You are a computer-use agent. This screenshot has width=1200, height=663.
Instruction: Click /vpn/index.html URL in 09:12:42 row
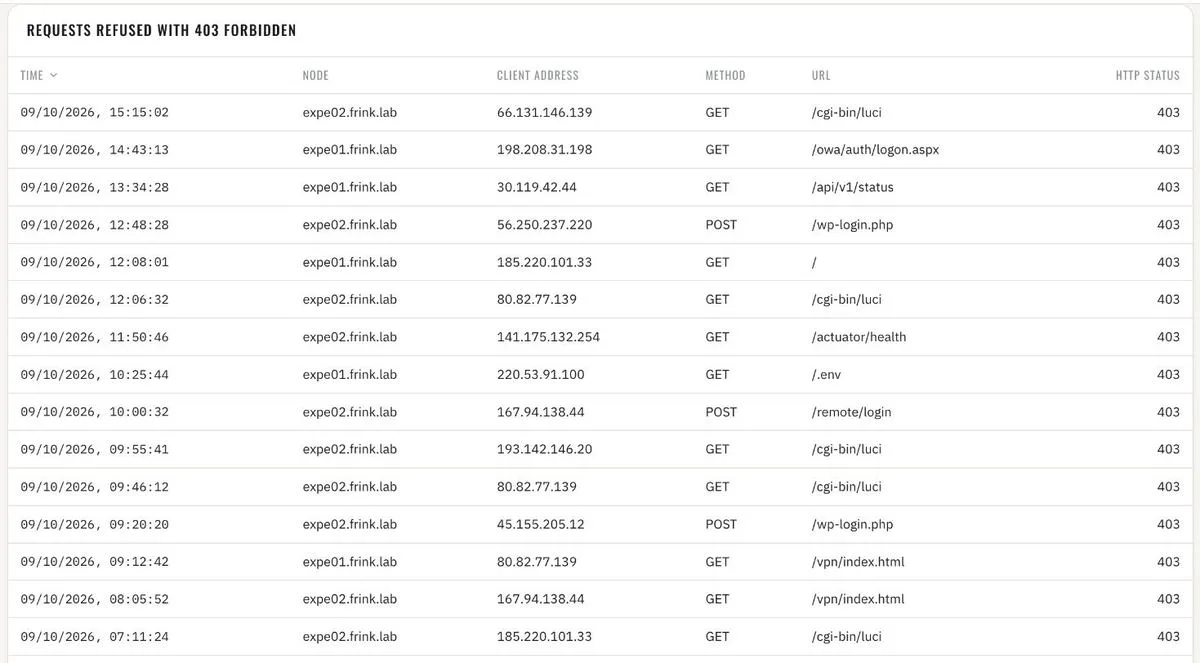pyautogui.click(x=858, y=562)
